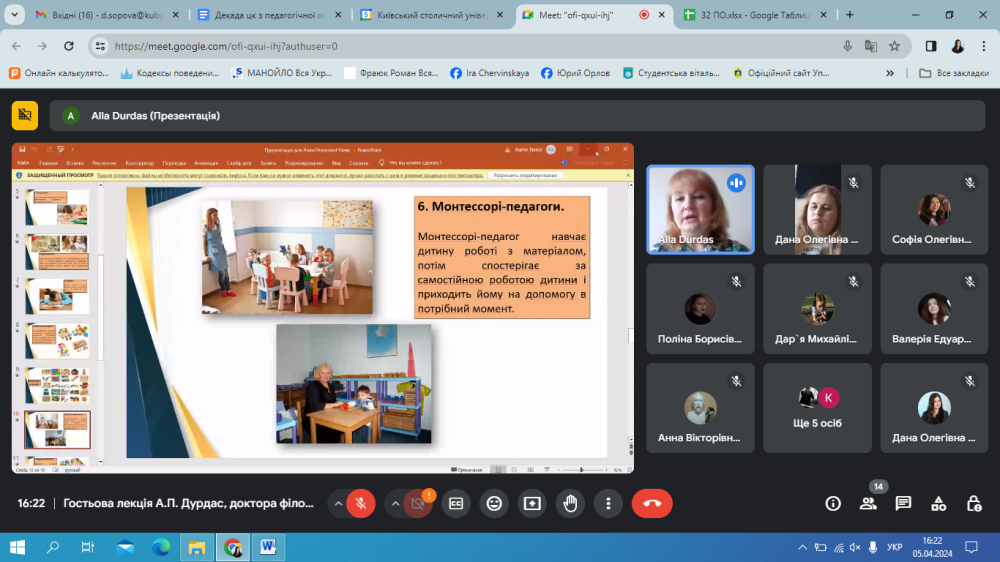
Task: Open the activities panel
Action: click(938, 503)
